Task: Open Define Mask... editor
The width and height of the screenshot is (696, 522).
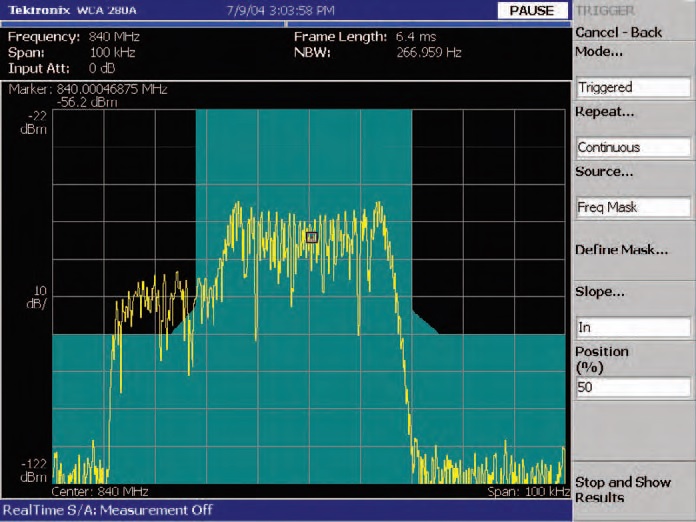Action: [x=621, y=250]
